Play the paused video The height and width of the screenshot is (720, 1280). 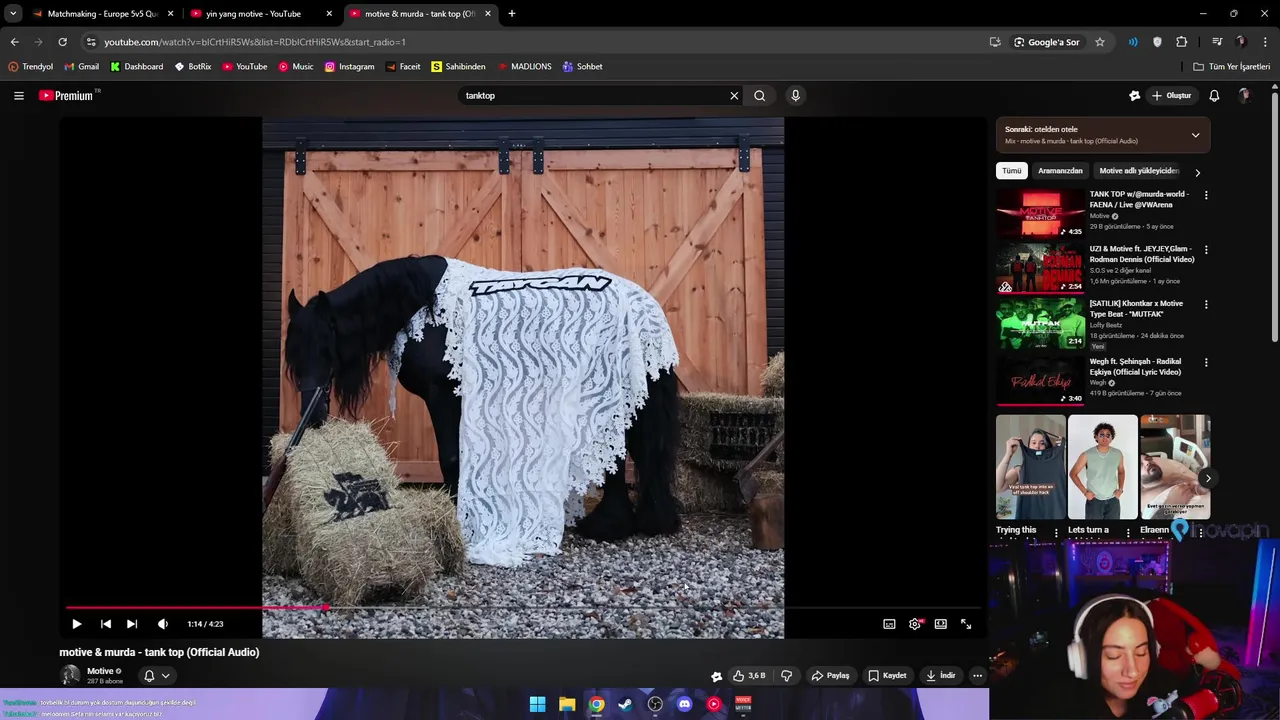76,624
